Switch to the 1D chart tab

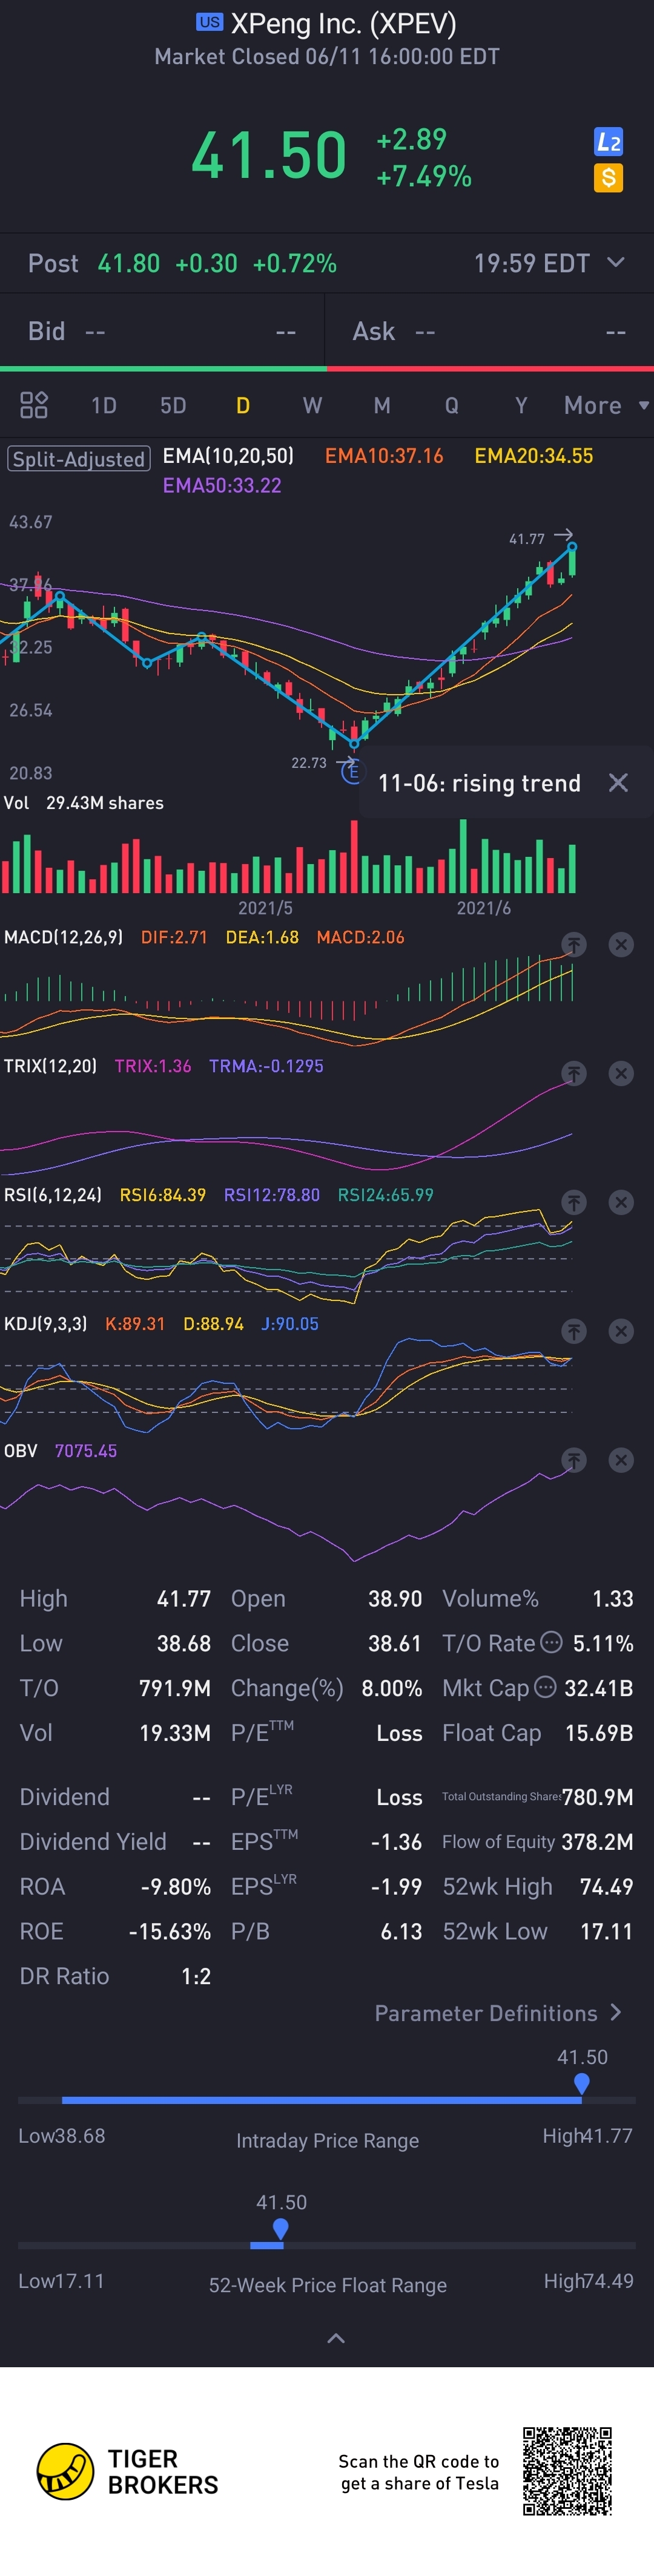pyautogui.click(x=104, y=405)
